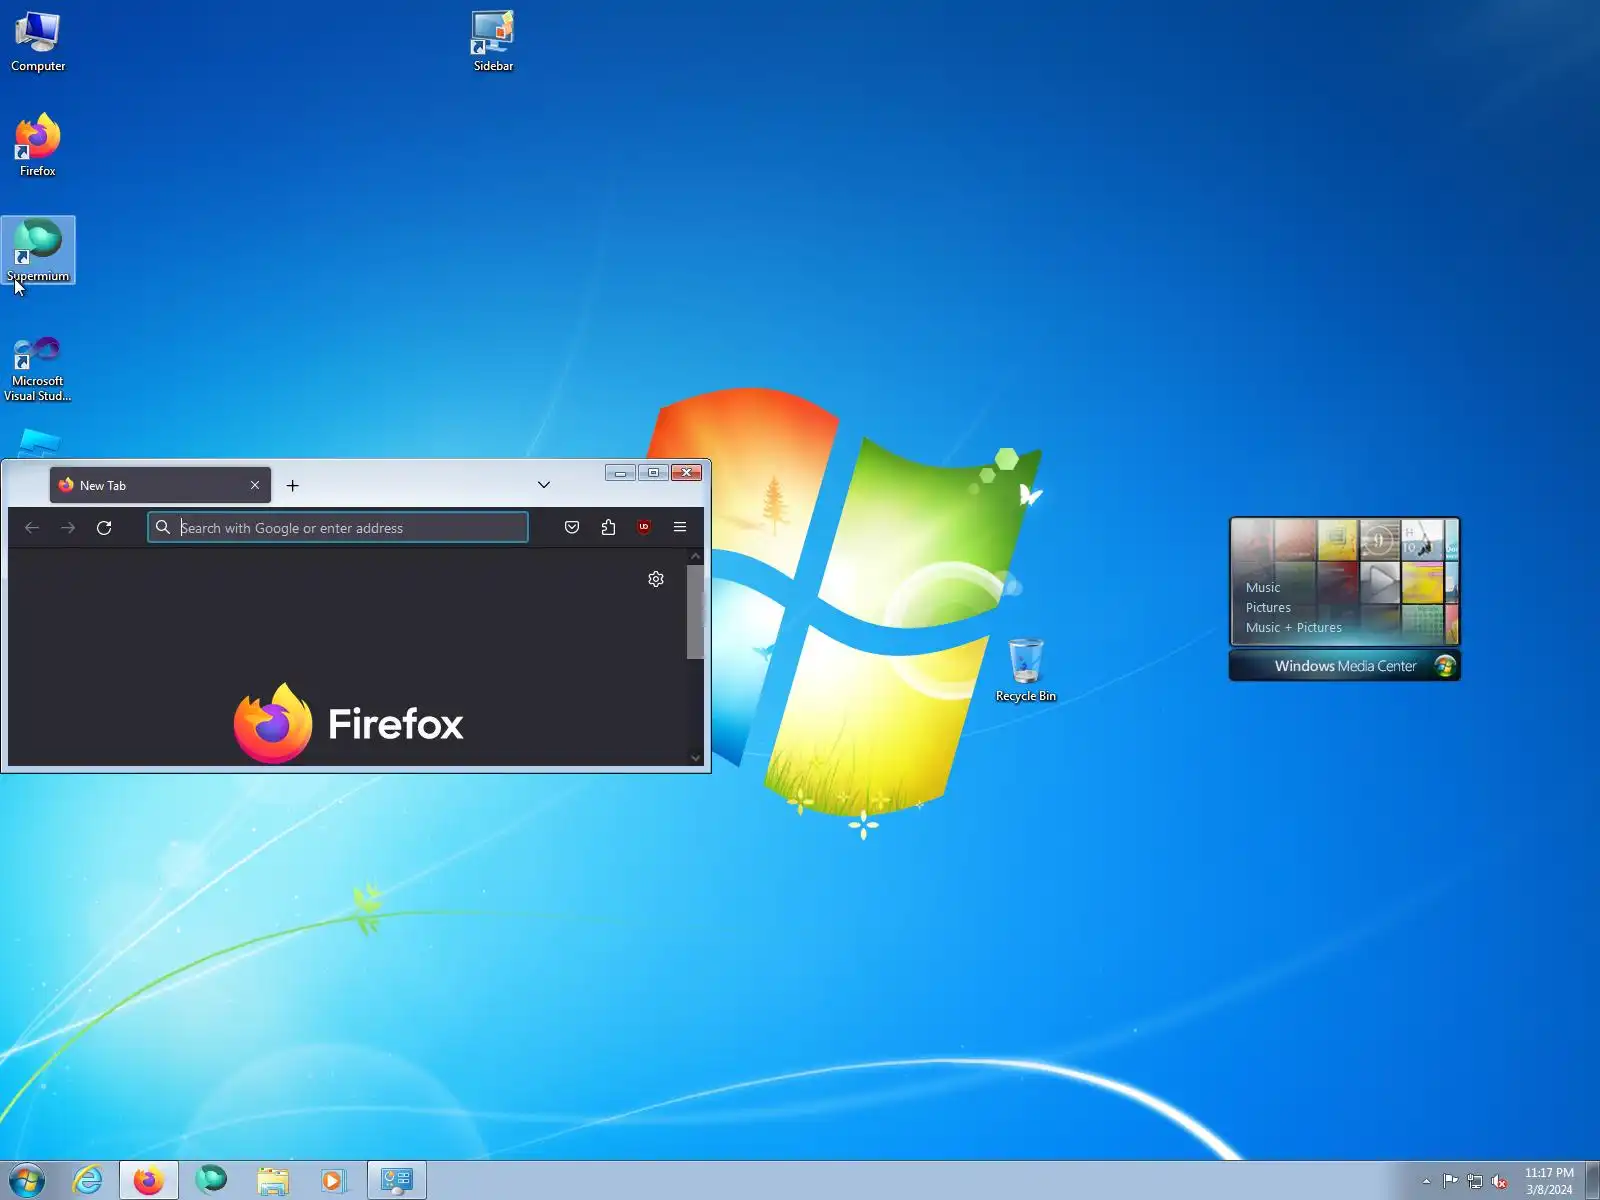Select the Supermium desktop shortcut
The width and height of the screenshot is (1600, 1200).
point(38,251)
